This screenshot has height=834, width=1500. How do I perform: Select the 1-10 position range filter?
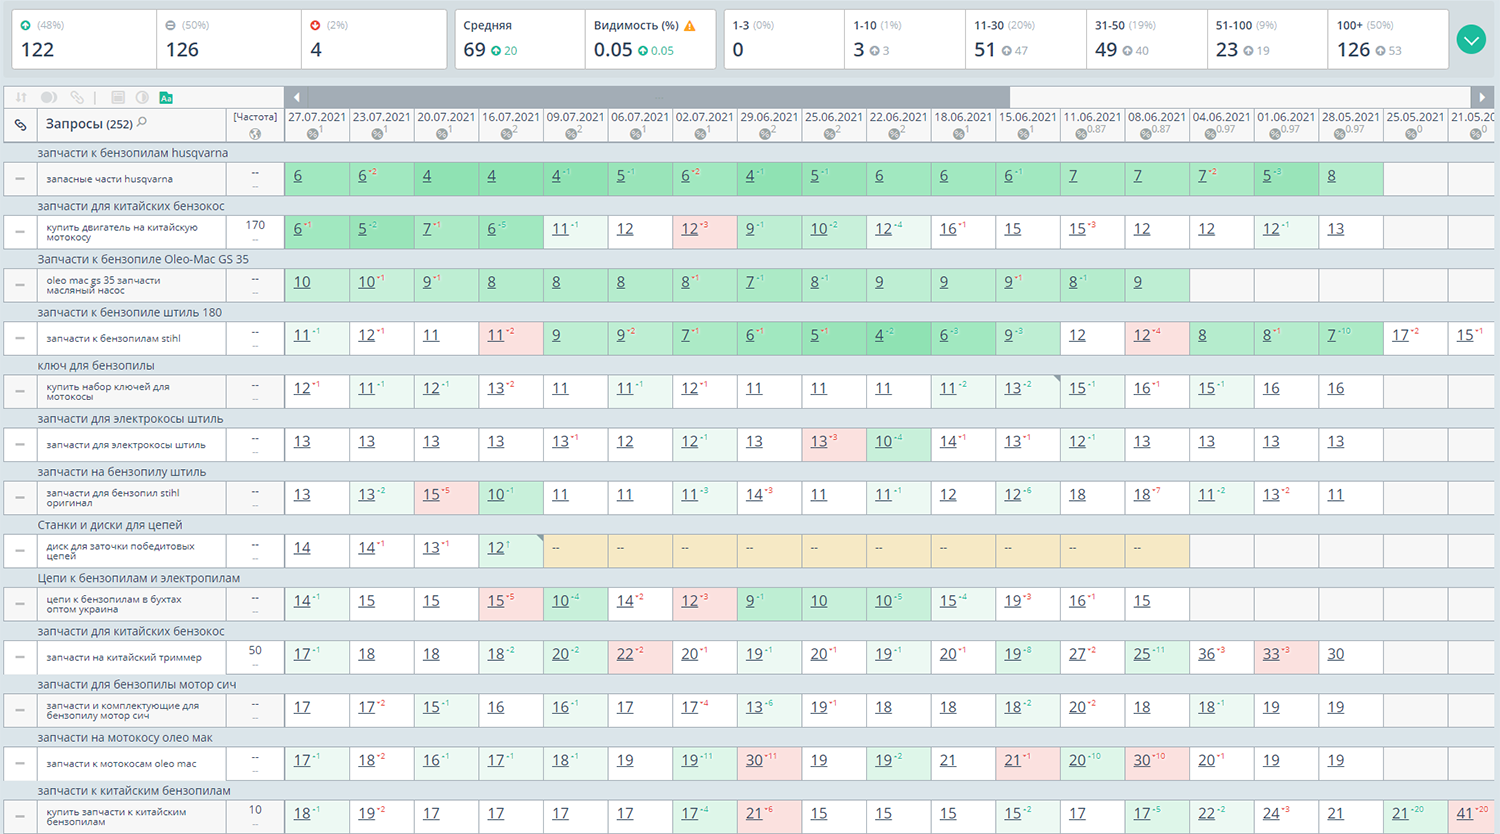pos(905,39)
